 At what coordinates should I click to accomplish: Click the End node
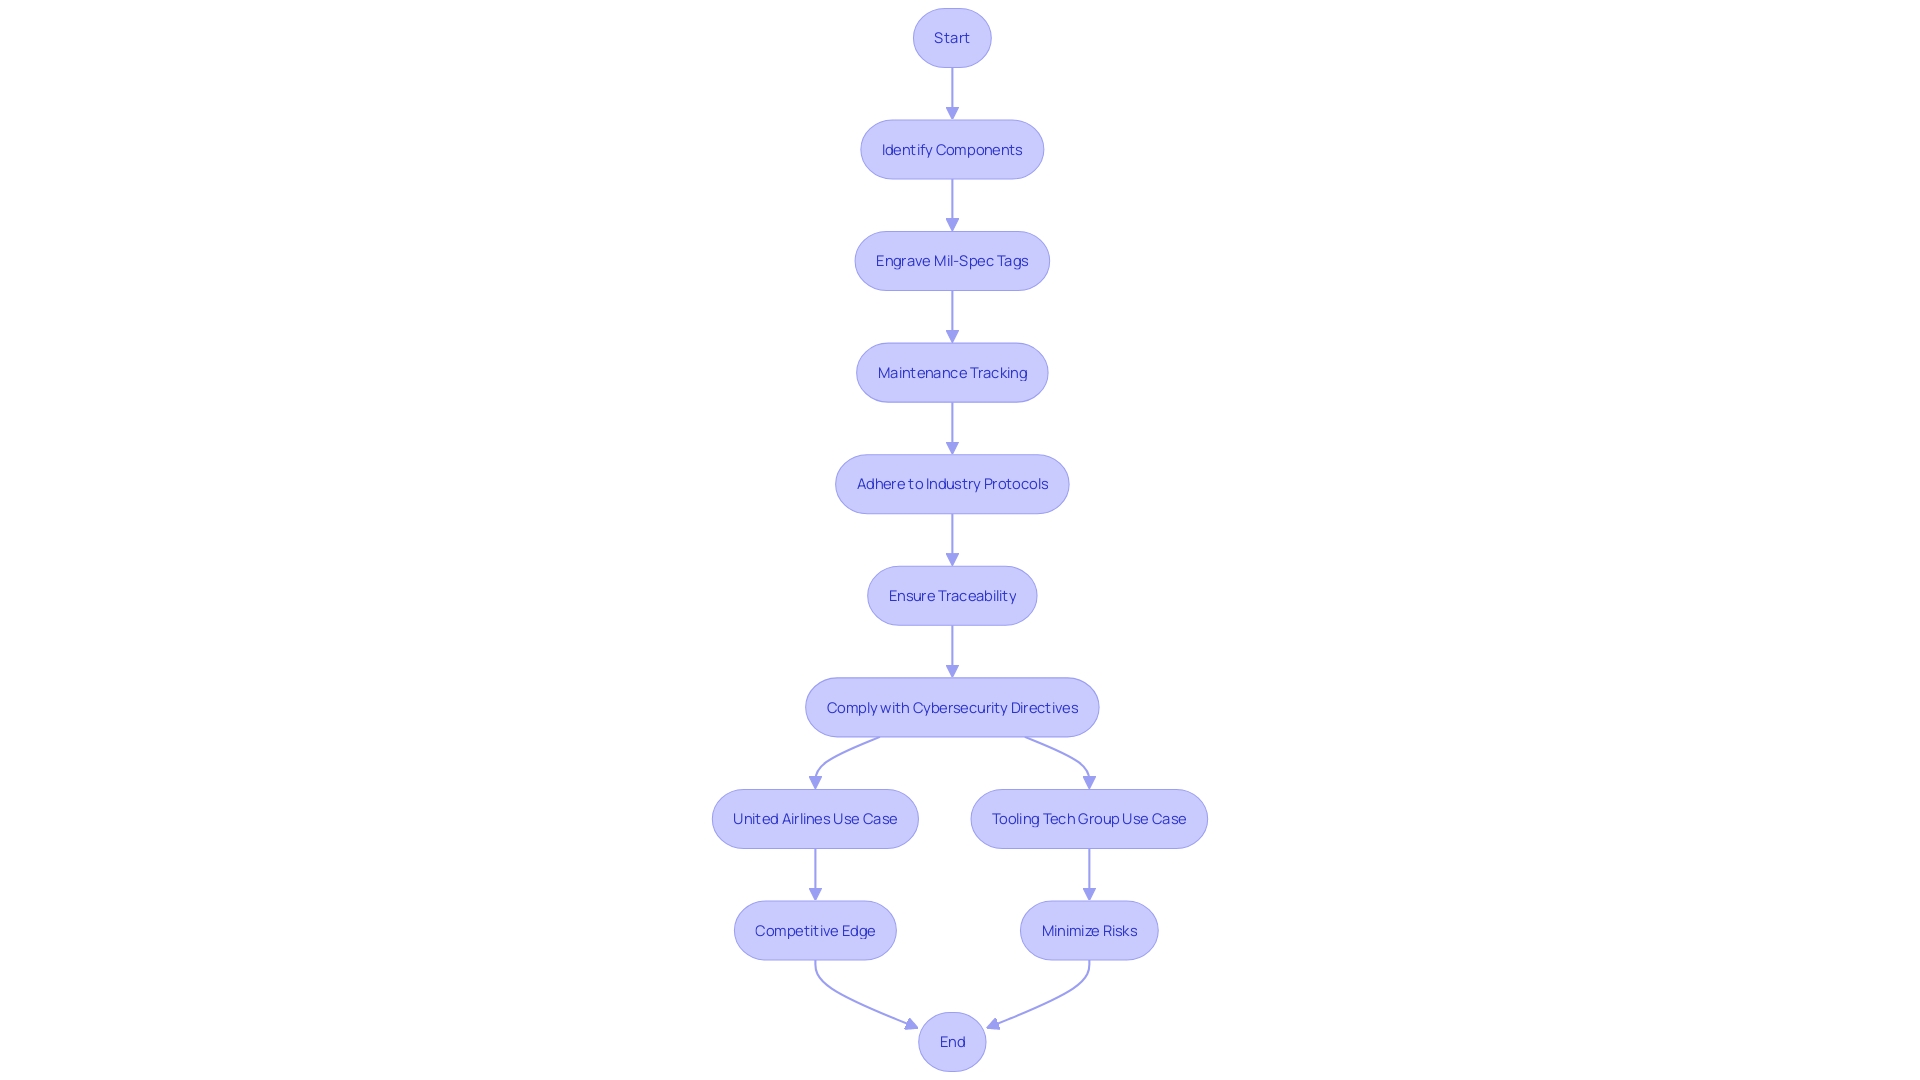pos(952,1042)
